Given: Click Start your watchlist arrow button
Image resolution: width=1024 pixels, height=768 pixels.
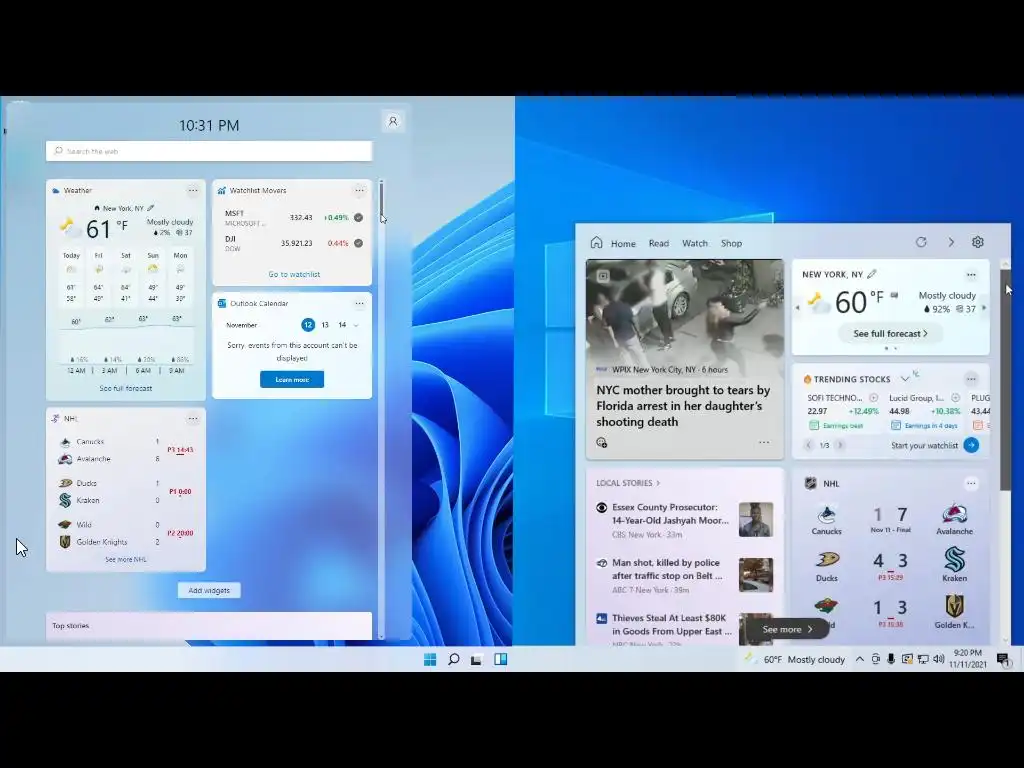Looking at the screenshot, I should click(x=971, y=445).
